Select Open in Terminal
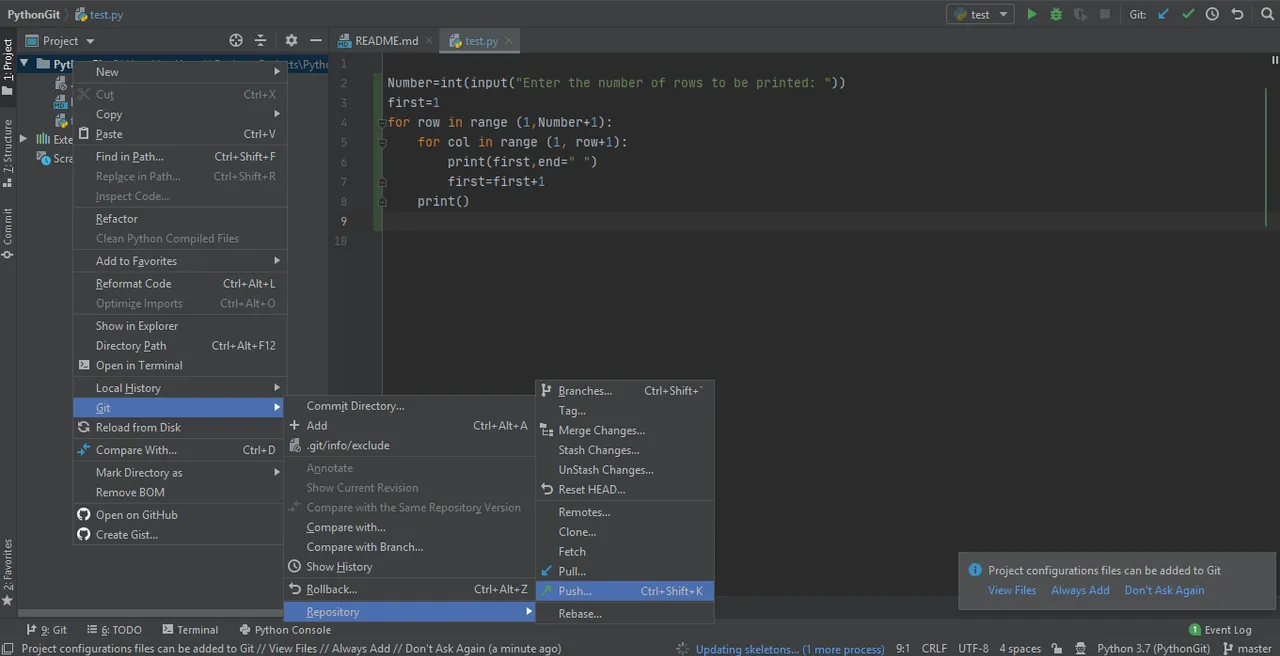This screenshot has height=656, width=1280. coord(180,365)
